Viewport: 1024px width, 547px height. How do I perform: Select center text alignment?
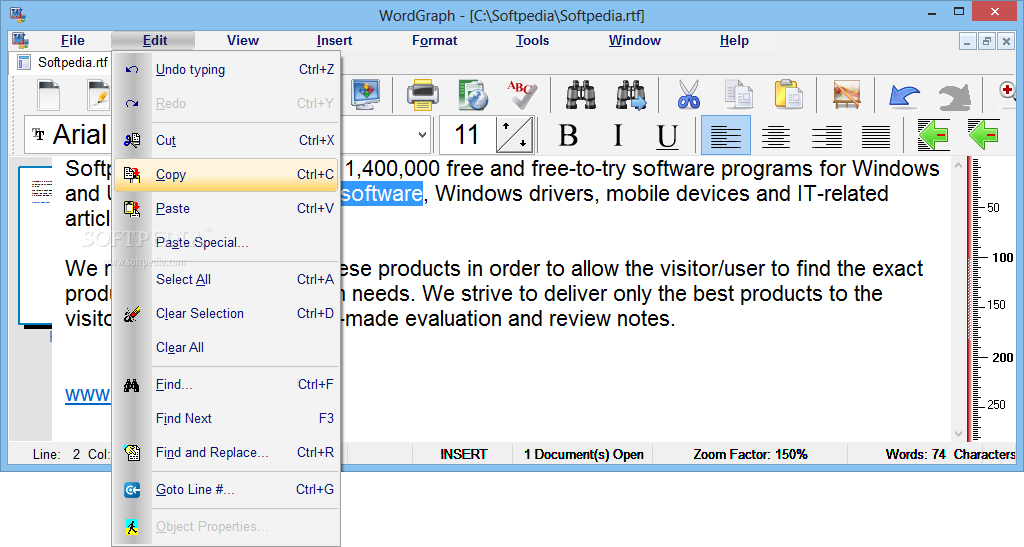(x=776, y=136)
